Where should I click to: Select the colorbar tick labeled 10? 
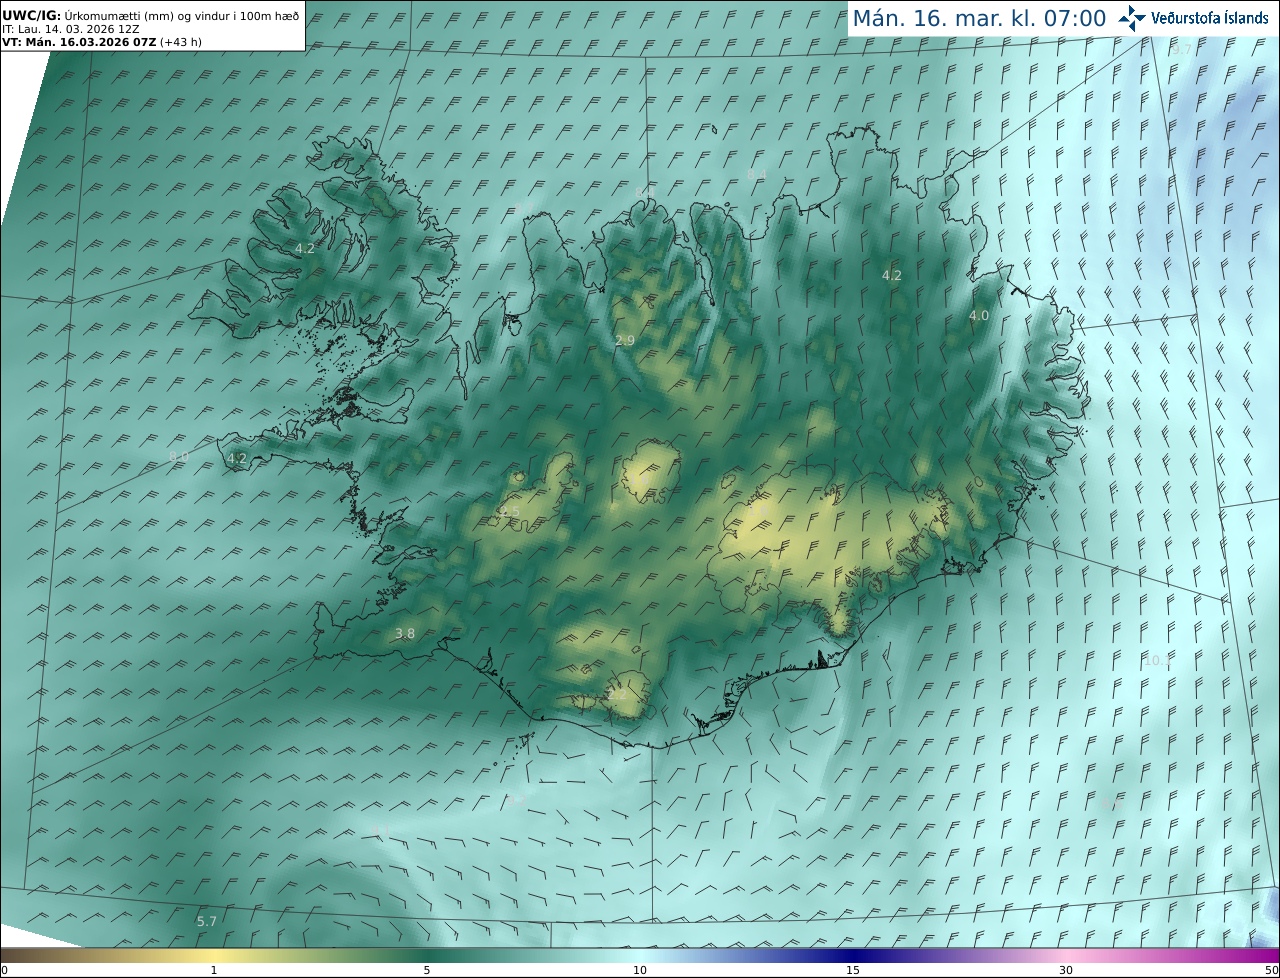[x=640, y=970]
